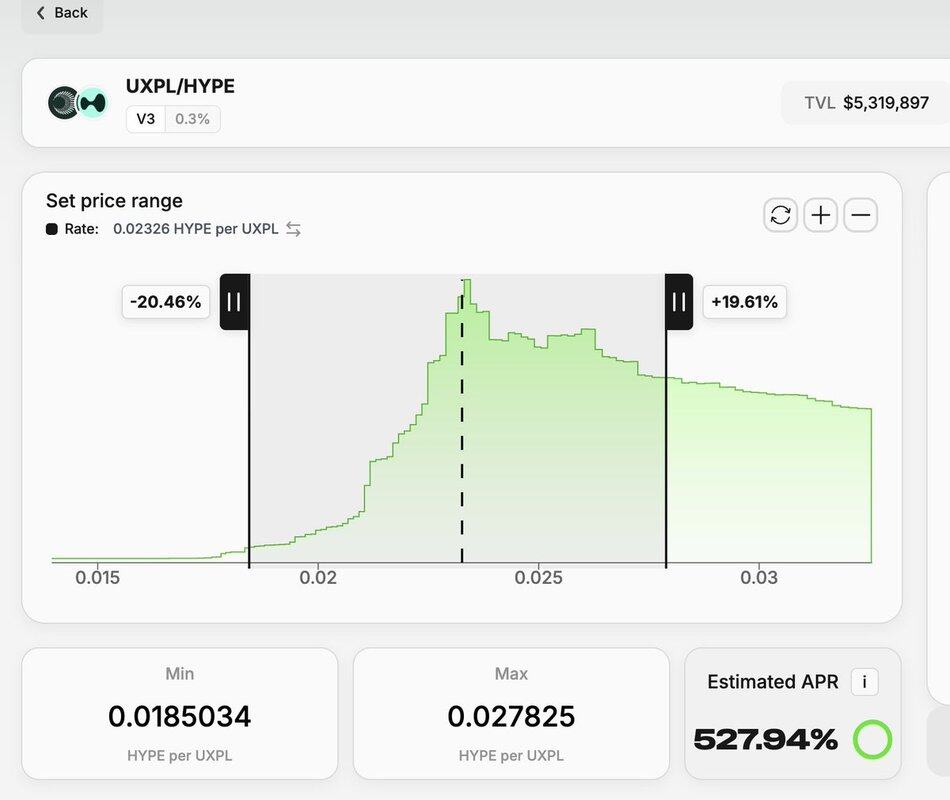Click the UXPL/HYPE token pair icon
950x800 pixels.
[x=78, y=102]
